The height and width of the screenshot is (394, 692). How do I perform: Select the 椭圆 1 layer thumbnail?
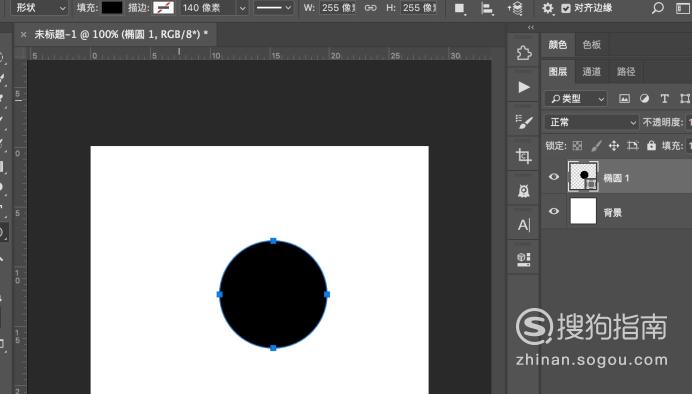pos(583,176)
